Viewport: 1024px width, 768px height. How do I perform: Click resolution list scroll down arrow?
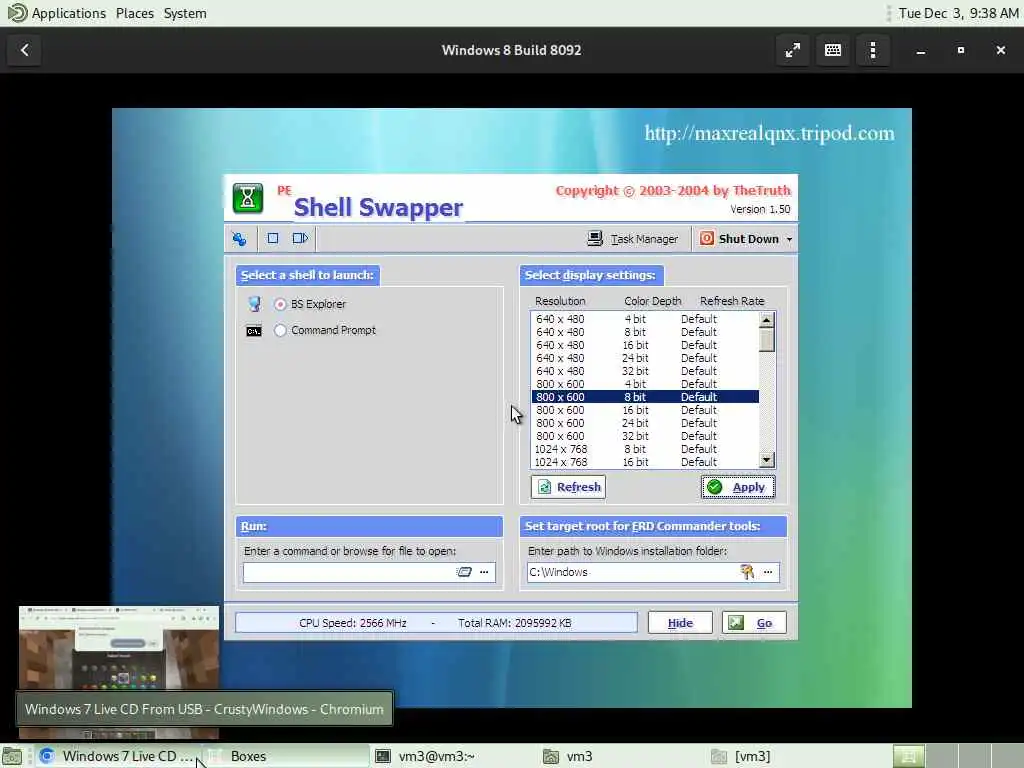point(767,460)
